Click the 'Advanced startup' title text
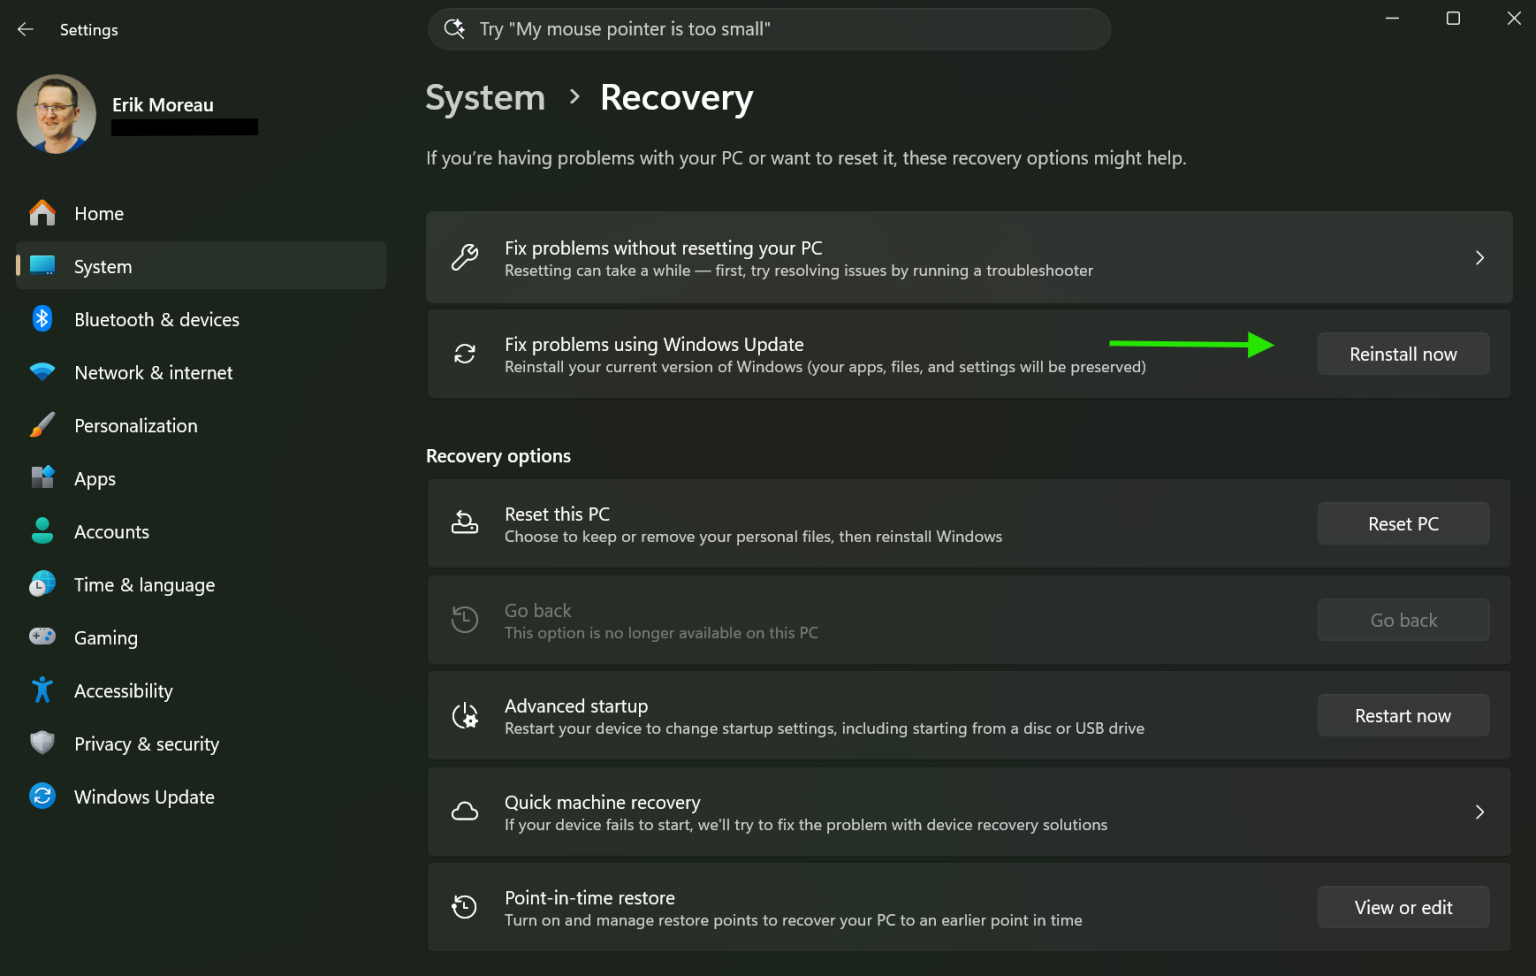This screenshot has width=1536, height=976. point(576,706)
